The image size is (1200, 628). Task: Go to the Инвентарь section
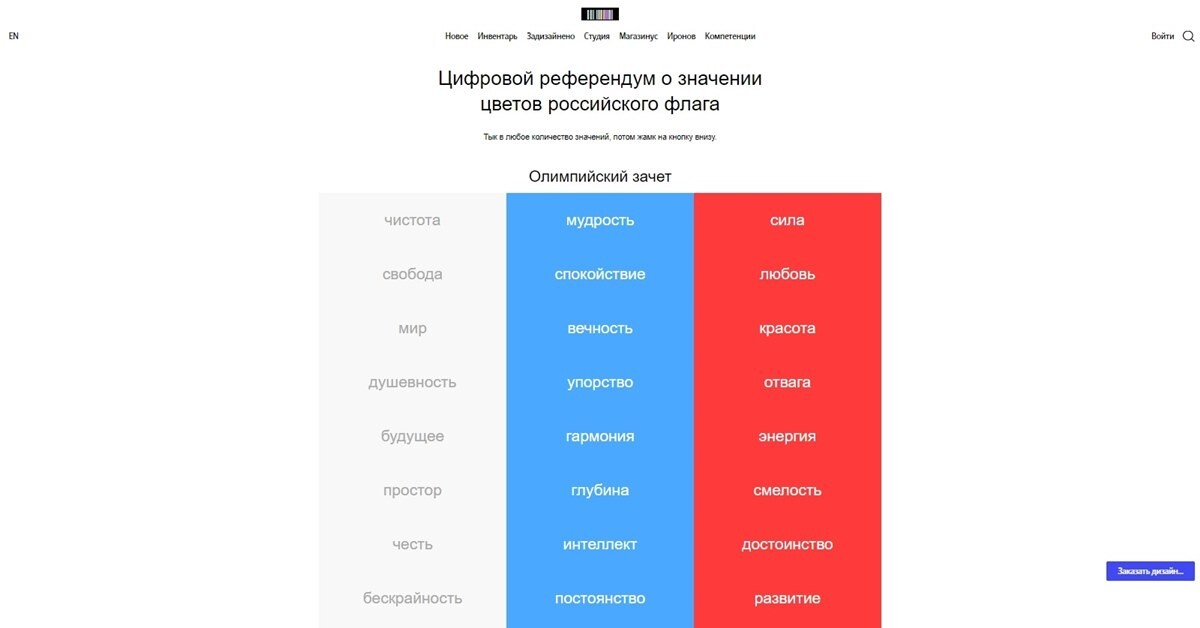[x=497, y=36]
